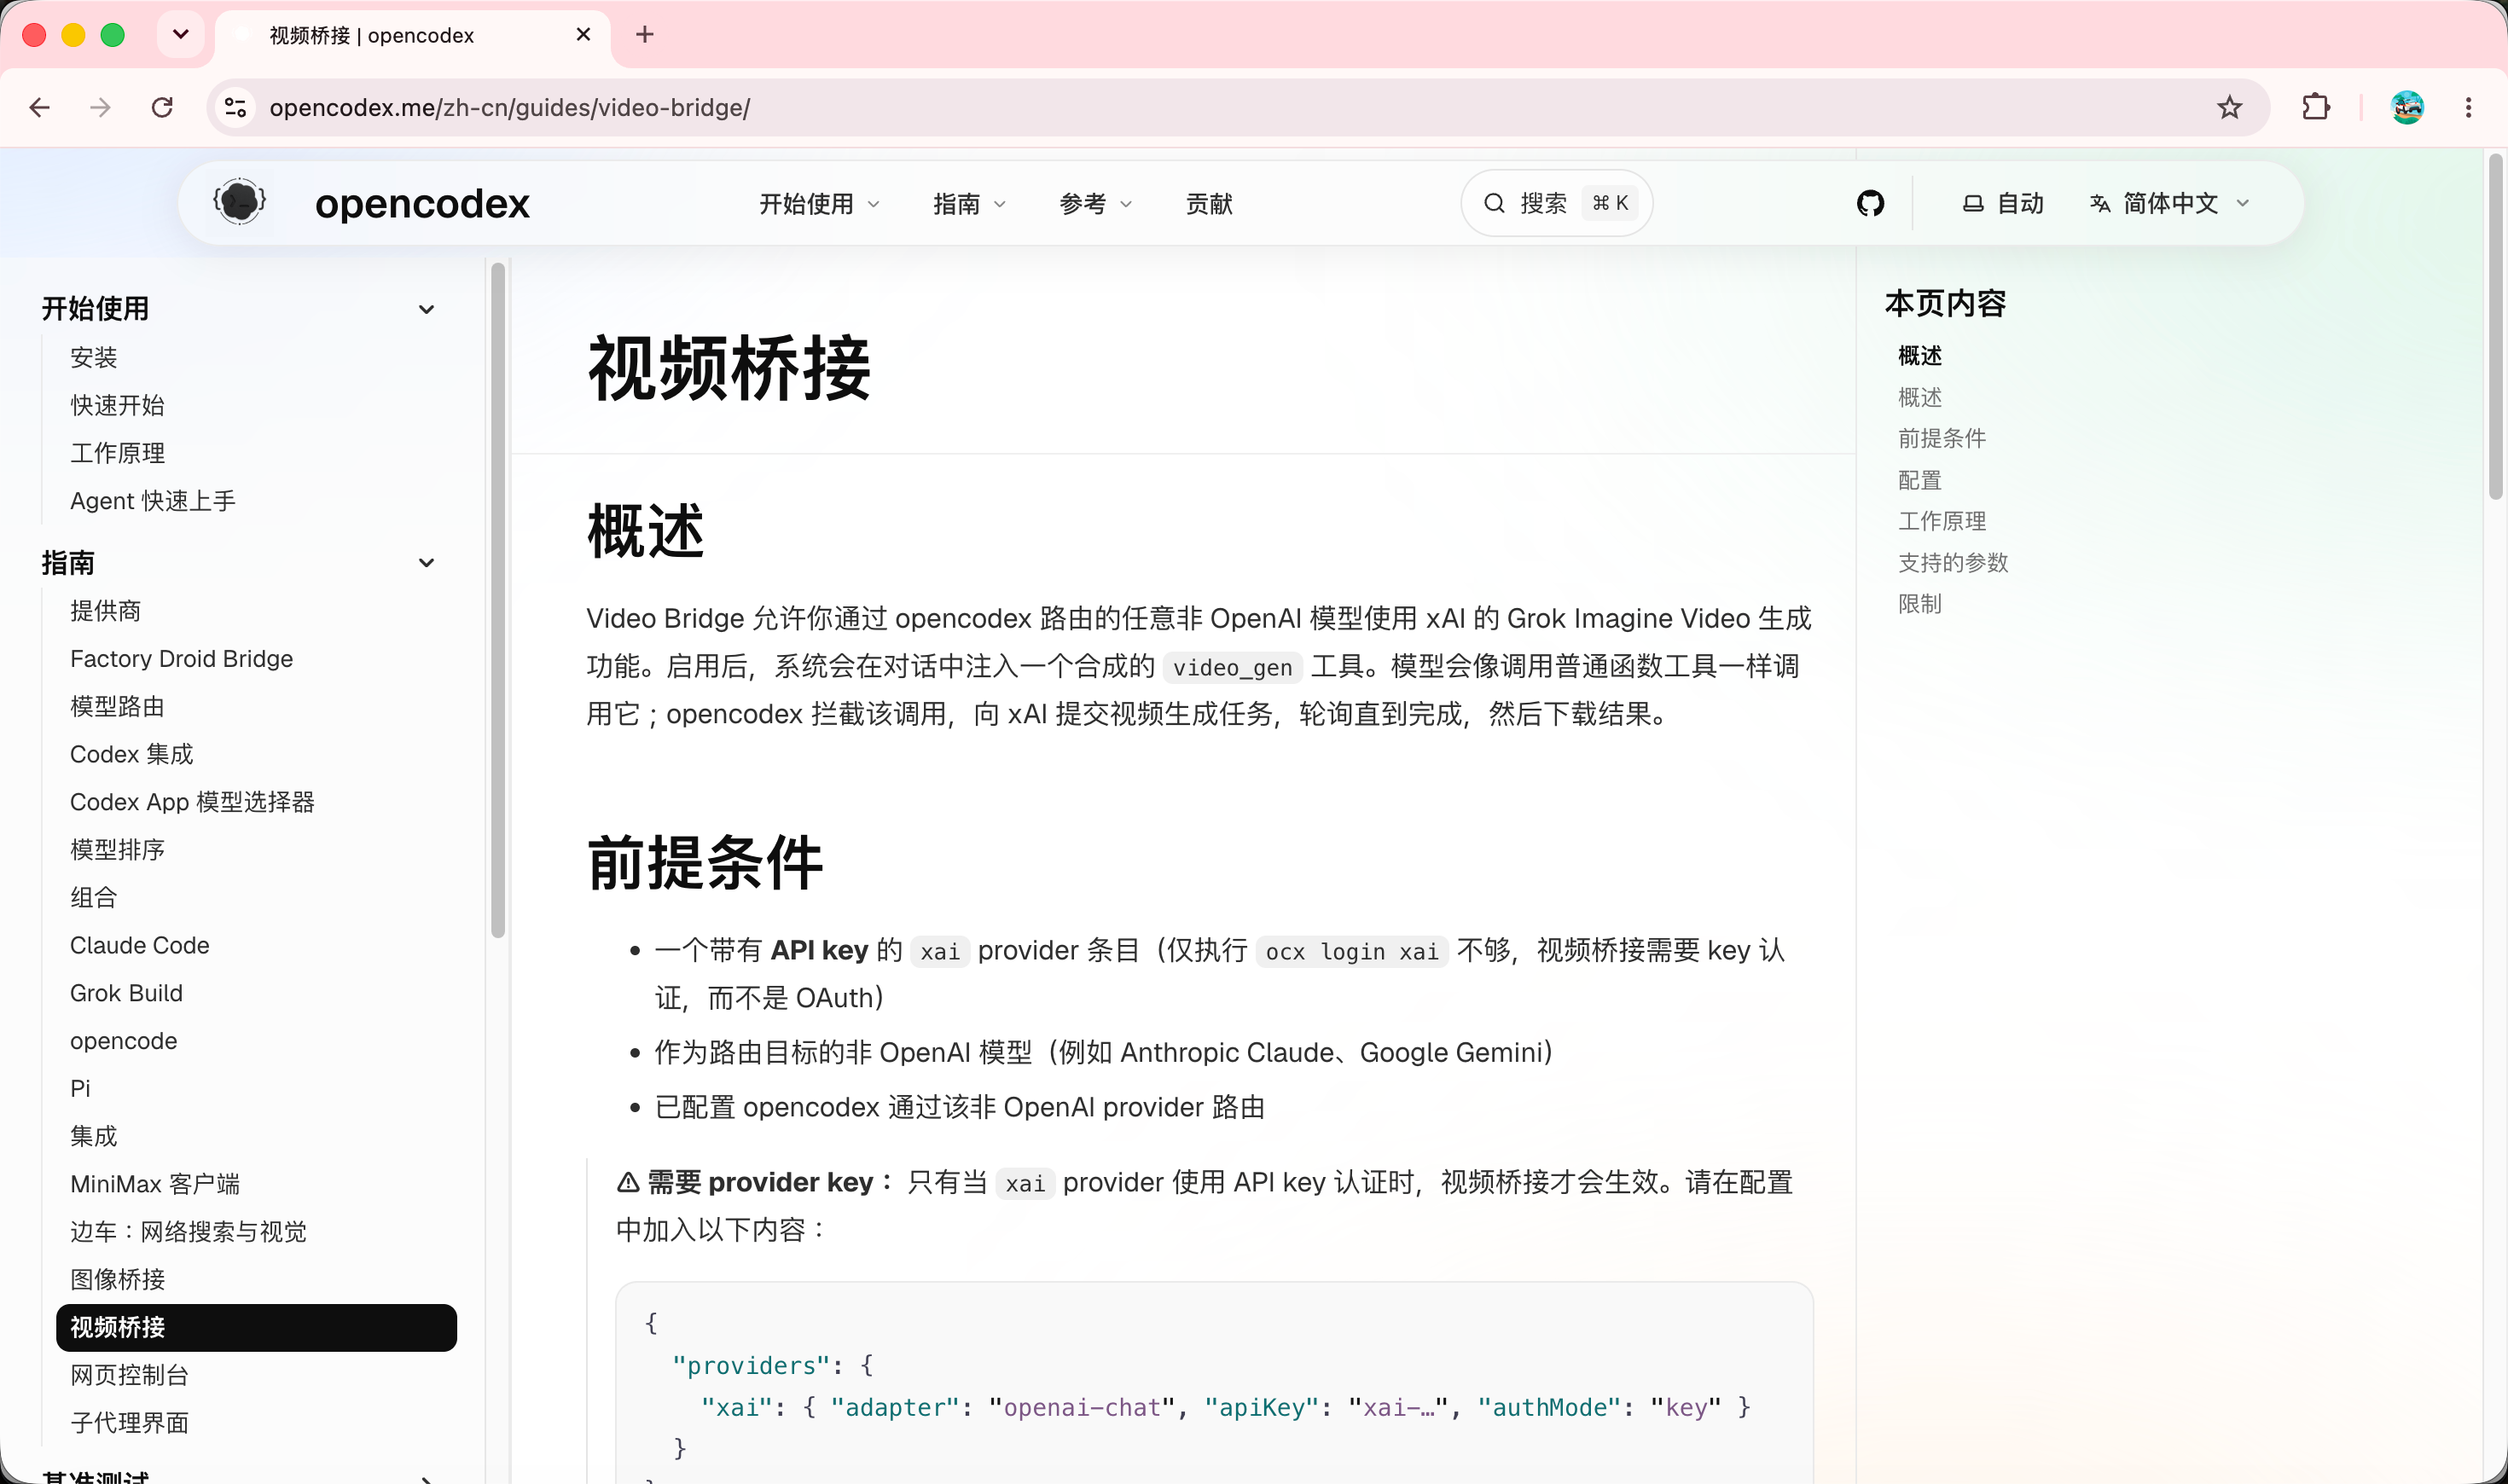Close the 视频桥接 | opencodex tab
Image resolution: width=2508 pixels, height=1484 pixels.
(x=584, y=35)
